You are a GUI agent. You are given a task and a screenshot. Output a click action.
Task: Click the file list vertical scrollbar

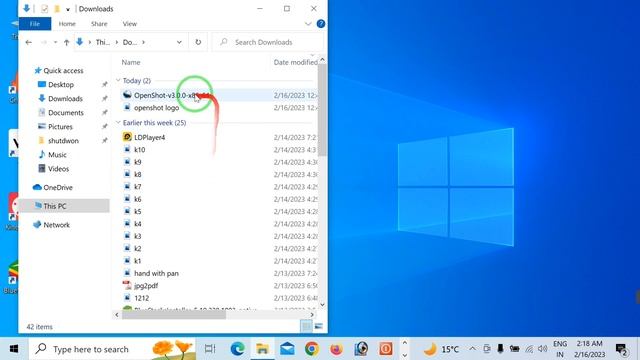point(322,110)
